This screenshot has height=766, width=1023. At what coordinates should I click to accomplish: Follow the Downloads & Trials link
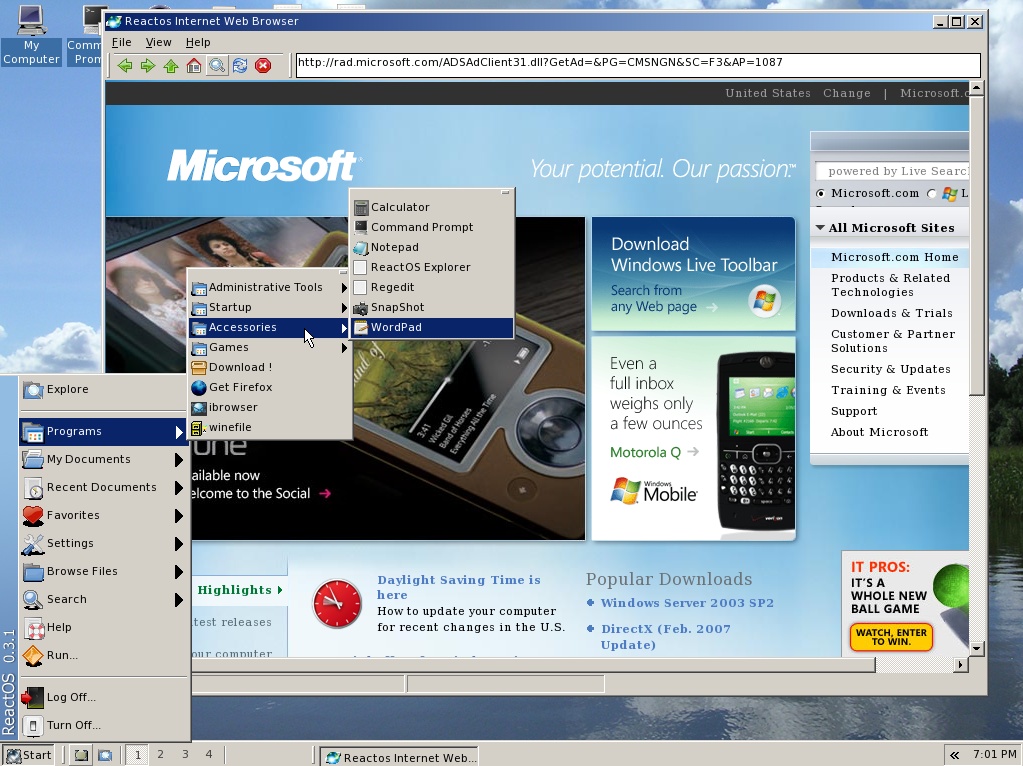tap(891, 313)
